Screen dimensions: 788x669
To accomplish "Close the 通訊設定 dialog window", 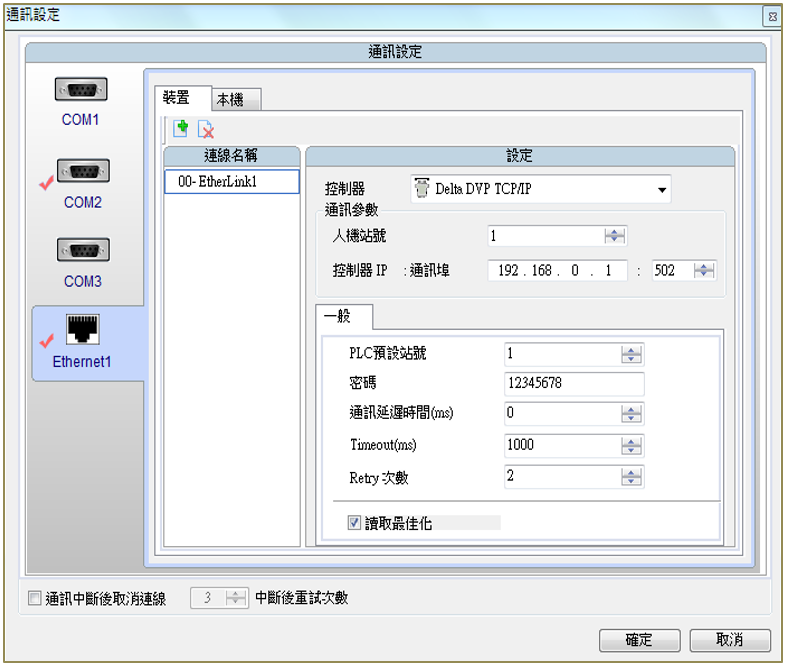I will (x=773, y=16).
